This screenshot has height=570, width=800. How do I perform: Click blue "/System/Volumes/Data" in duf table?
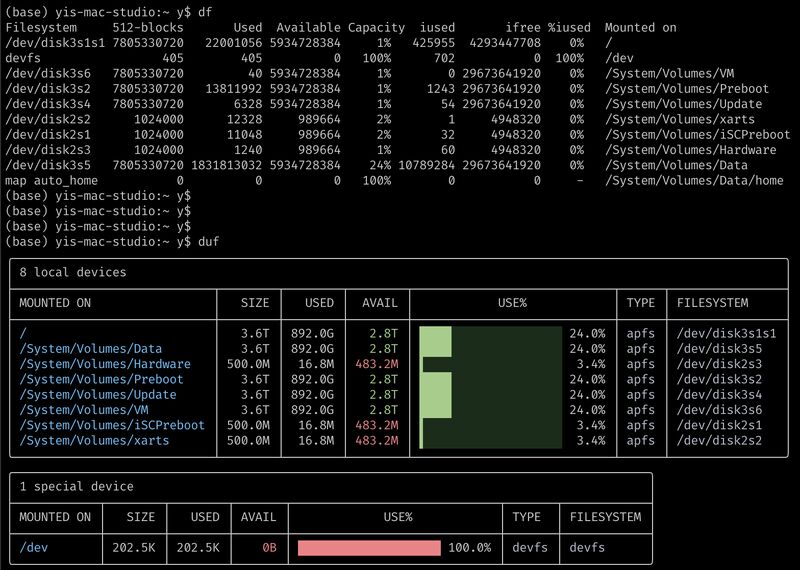click(91, 349)
